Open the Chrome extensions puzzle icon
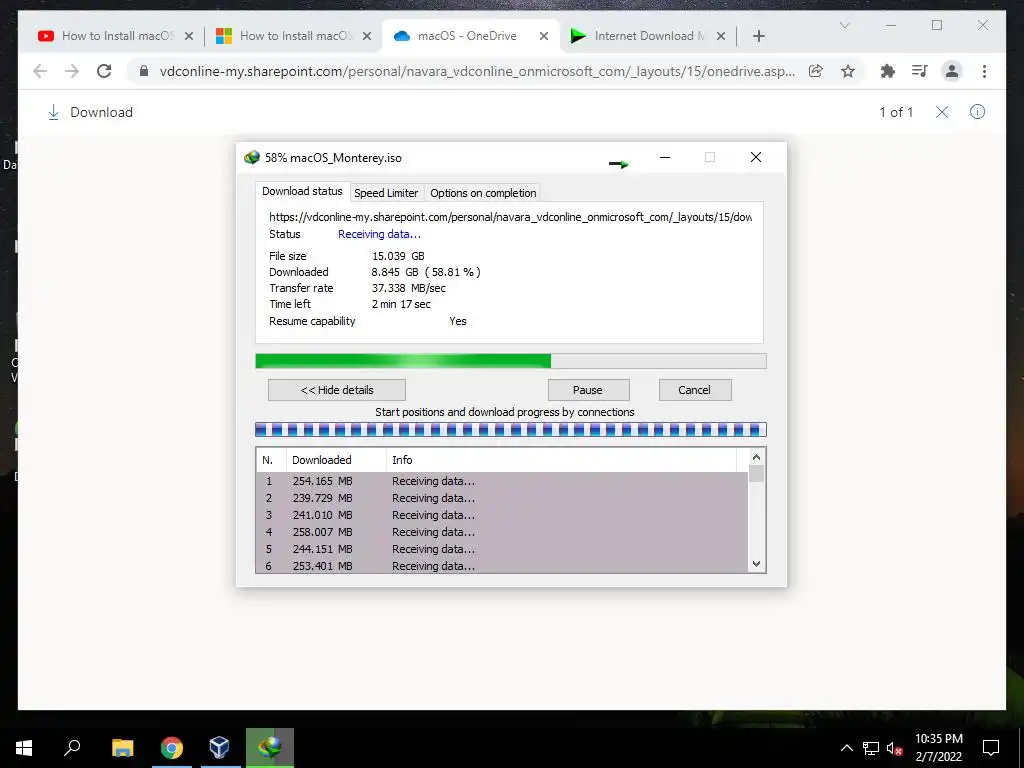This screenshot has width=1024, height=768. click(888, 71)
